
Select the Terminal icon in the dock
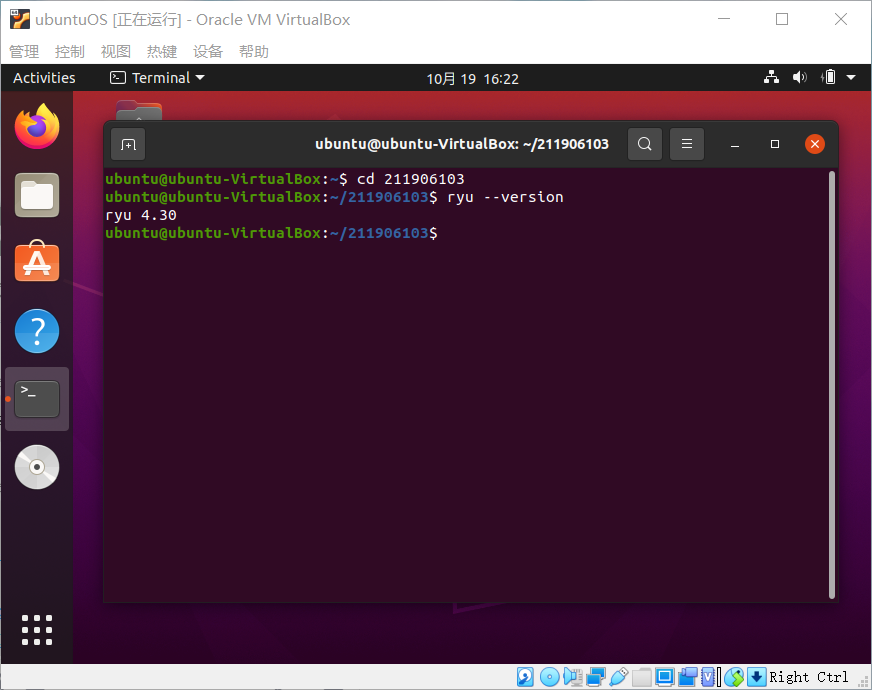point(37,399)
